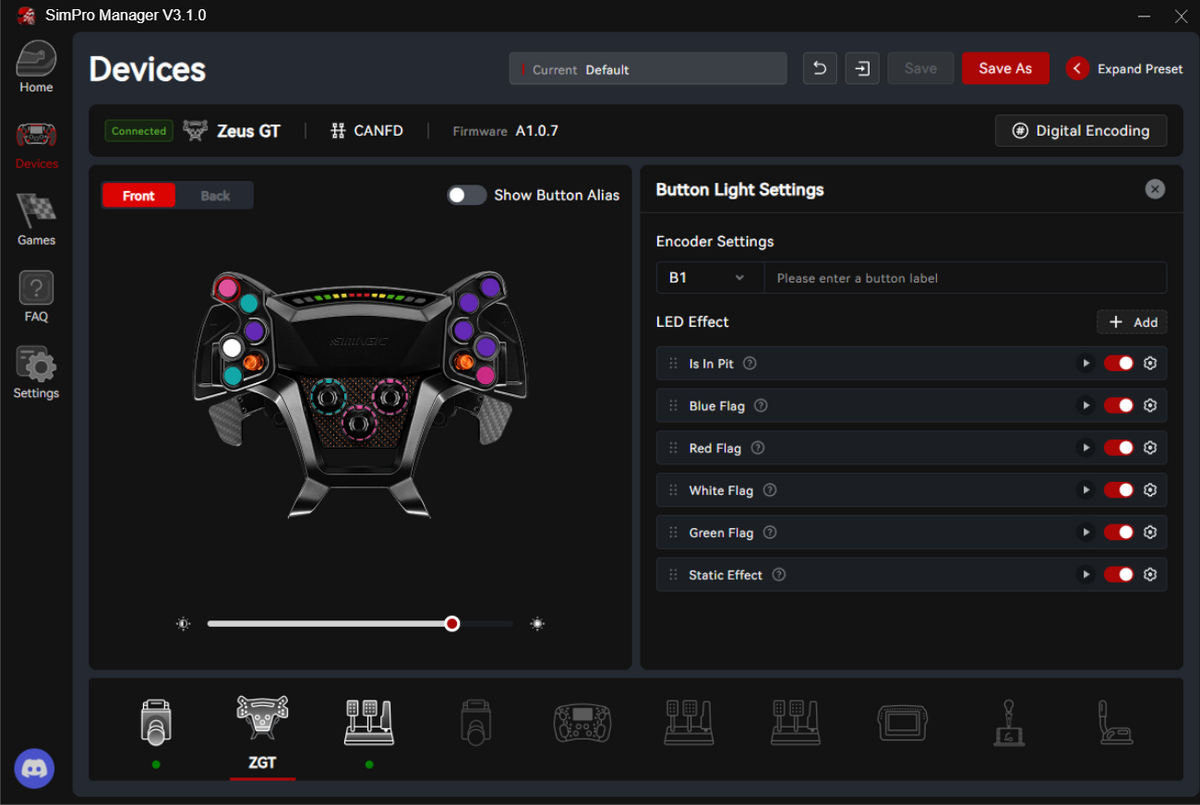Click the red Expand Preset chevron
Image resolution: width=1200 pixels, height=805 pixels.
pyautogui.click(x=1077, y=69)
